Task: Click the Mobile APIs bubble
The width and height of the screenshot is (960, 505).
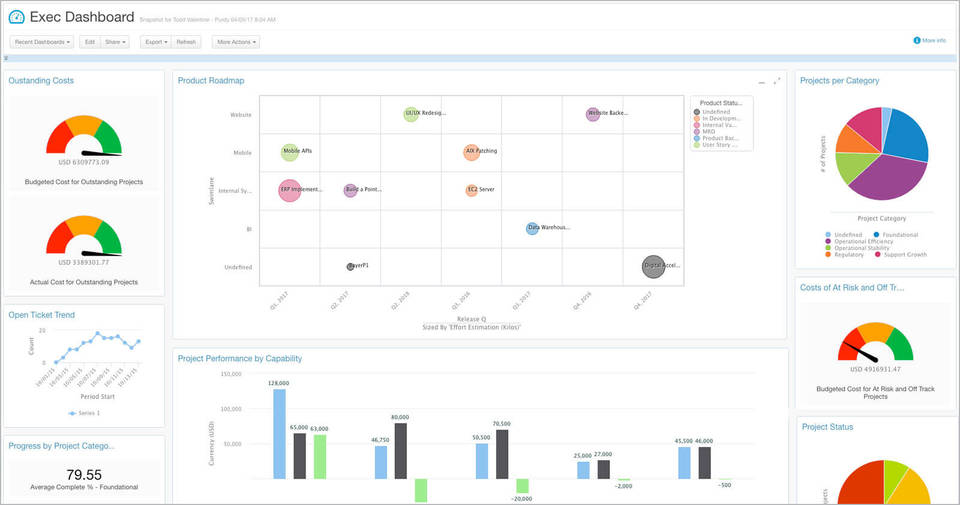Action: [x=290, y=152]
